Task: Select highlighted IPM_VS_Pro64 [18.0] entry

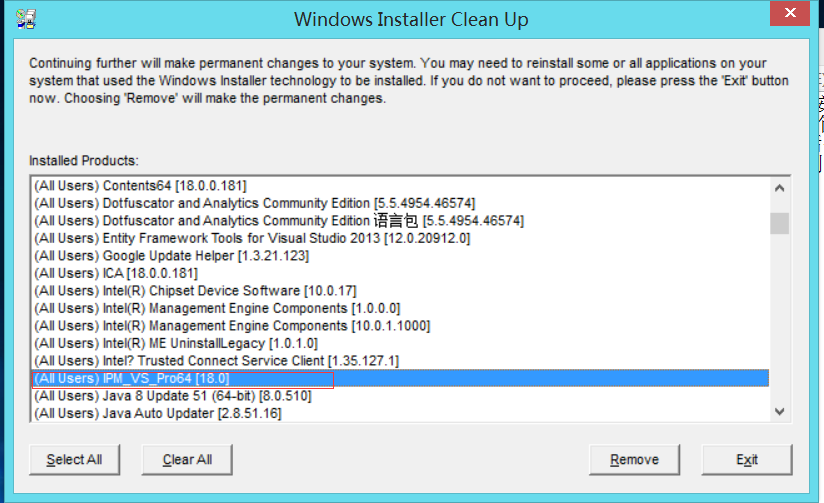Action: 400,378
